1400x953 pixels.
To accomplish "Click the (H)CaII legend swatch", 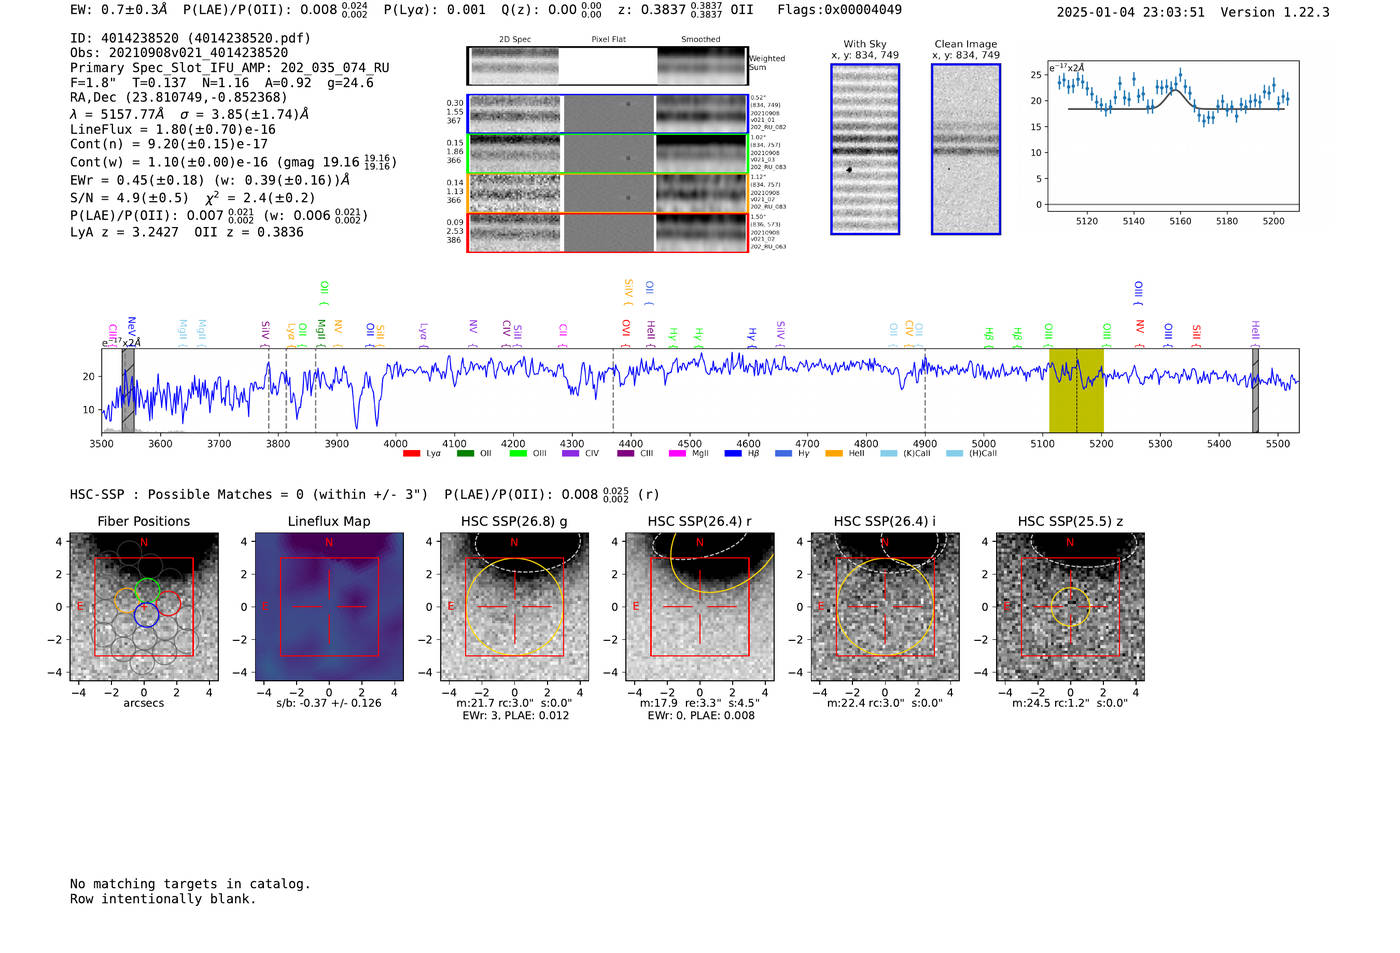I will pyautogui.click(x=954, y=454).
